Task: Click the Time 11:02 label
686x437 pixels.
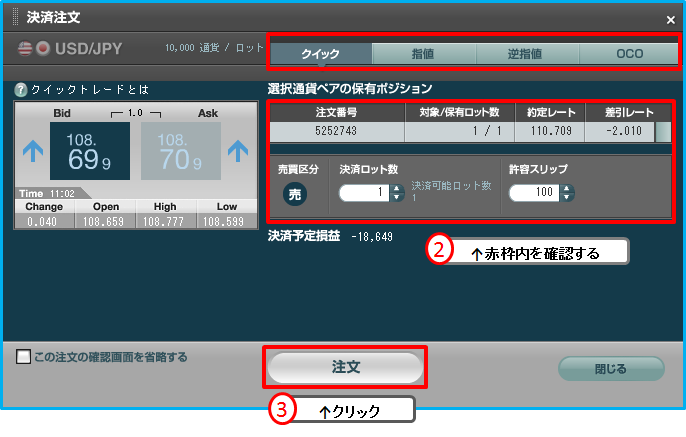Action: 47,193
